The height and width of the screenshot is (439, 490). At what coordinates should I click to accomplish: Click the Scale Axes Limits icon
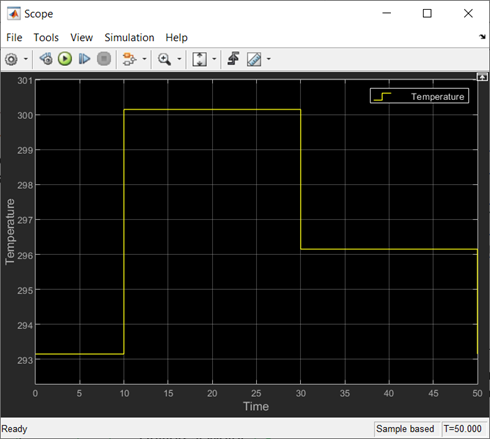tap(199, 59)
